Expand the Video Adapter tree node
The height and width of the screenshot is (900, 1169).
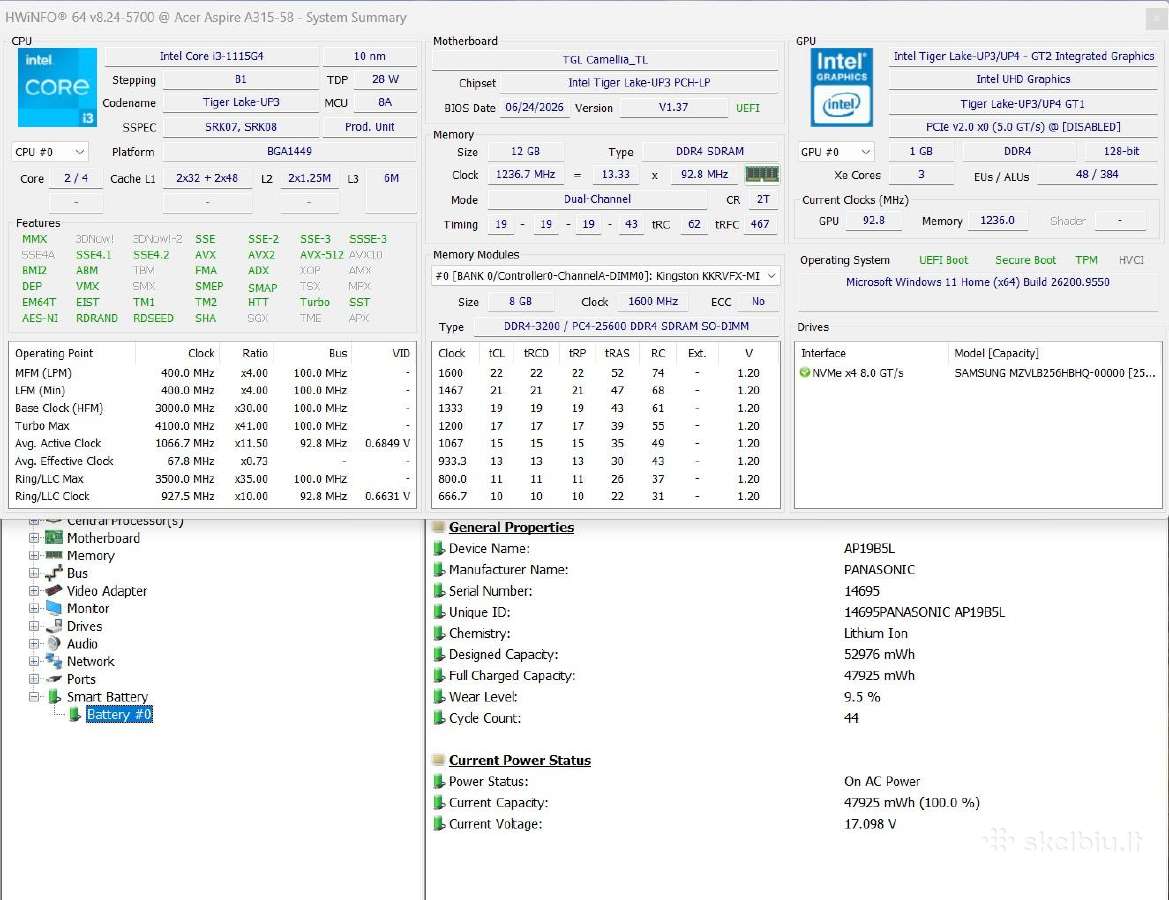pos(34,591)
